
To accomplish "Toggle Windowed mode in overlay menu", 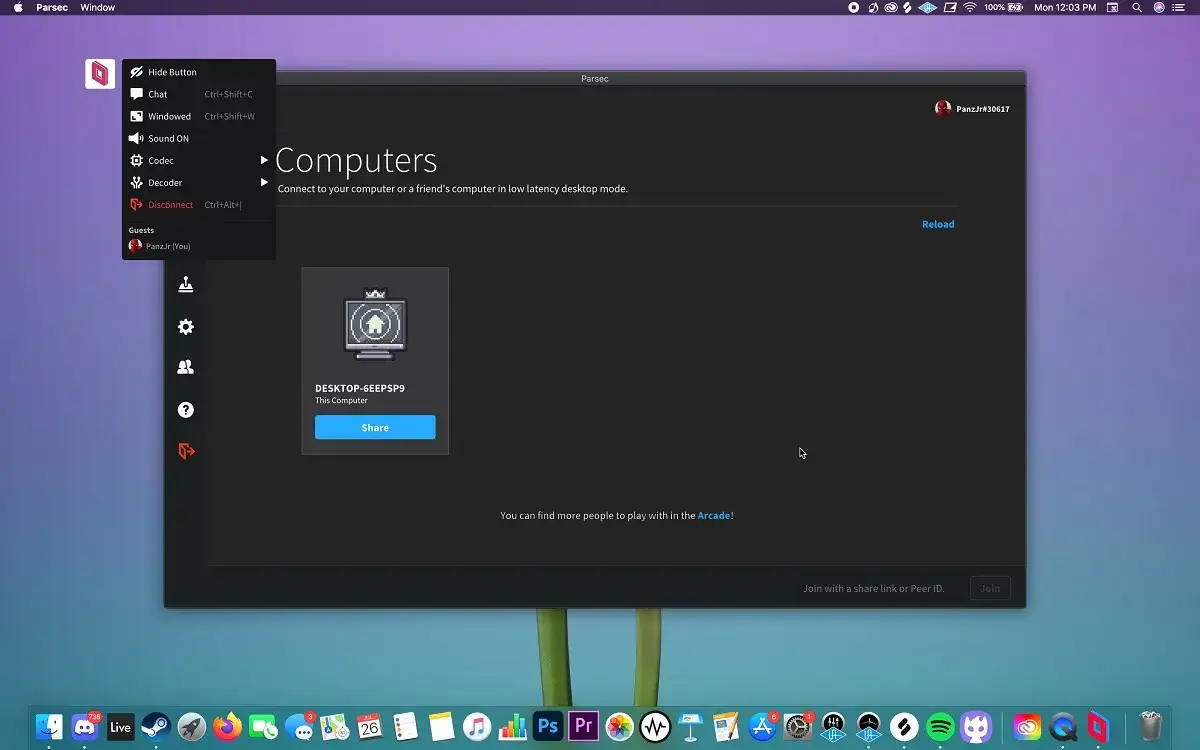I will click(169, 117).
